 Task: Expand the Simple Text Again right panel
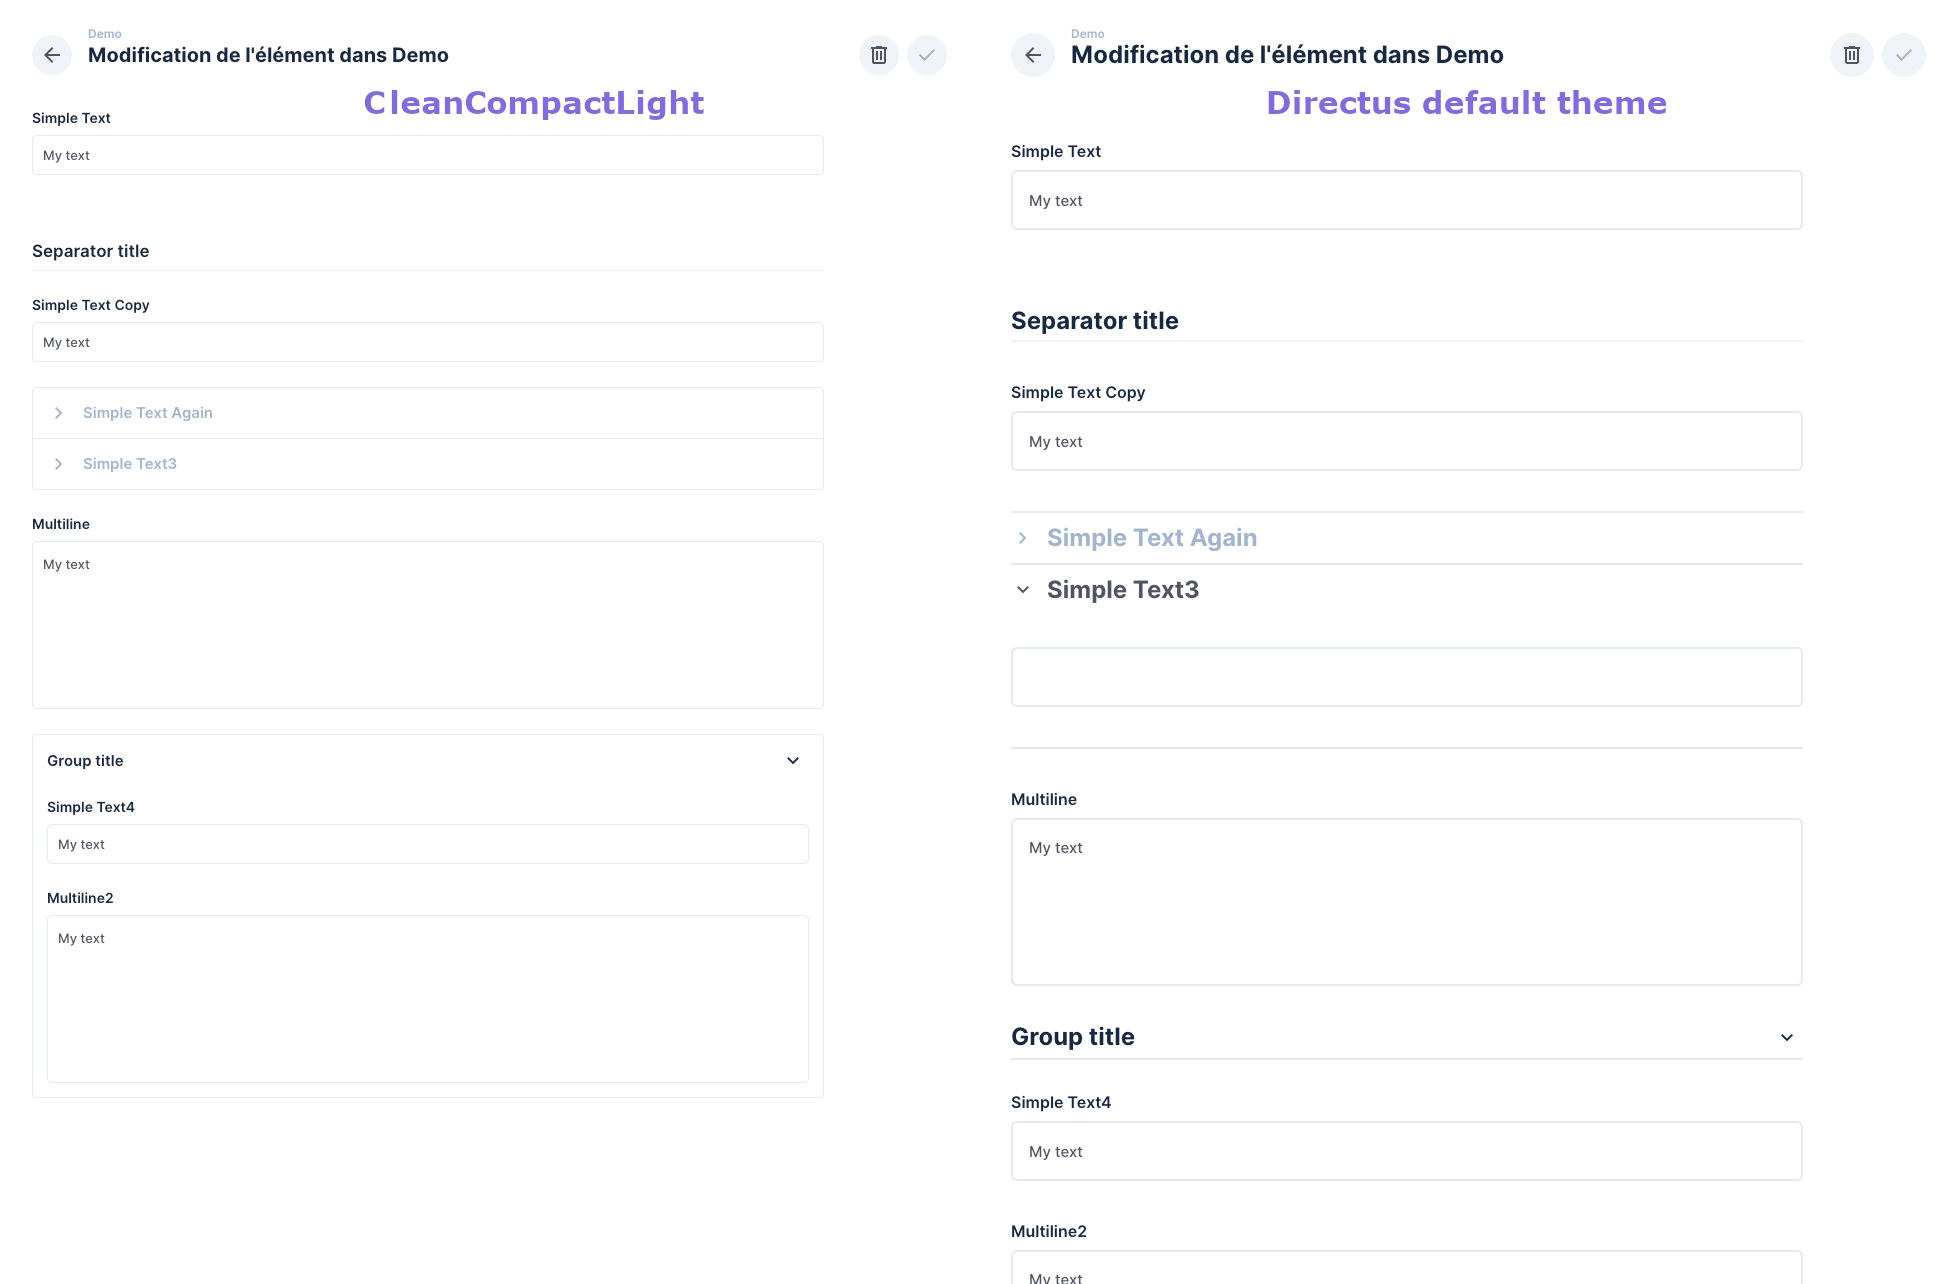coord(1023,536)
